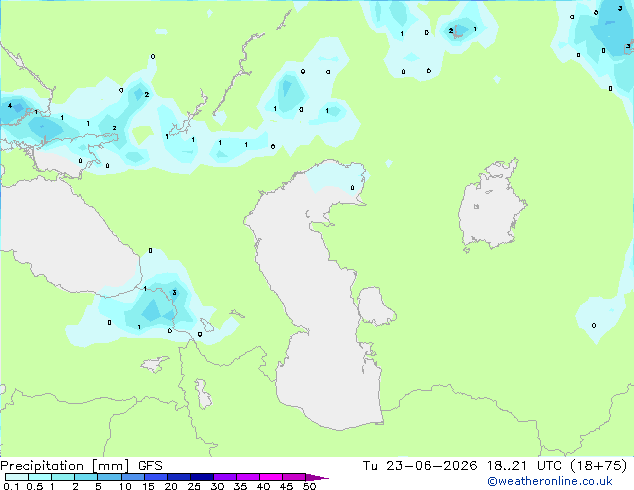Click the '0.5' legend scale label
The image size is (634, 490).
click(x=35, y=486)
